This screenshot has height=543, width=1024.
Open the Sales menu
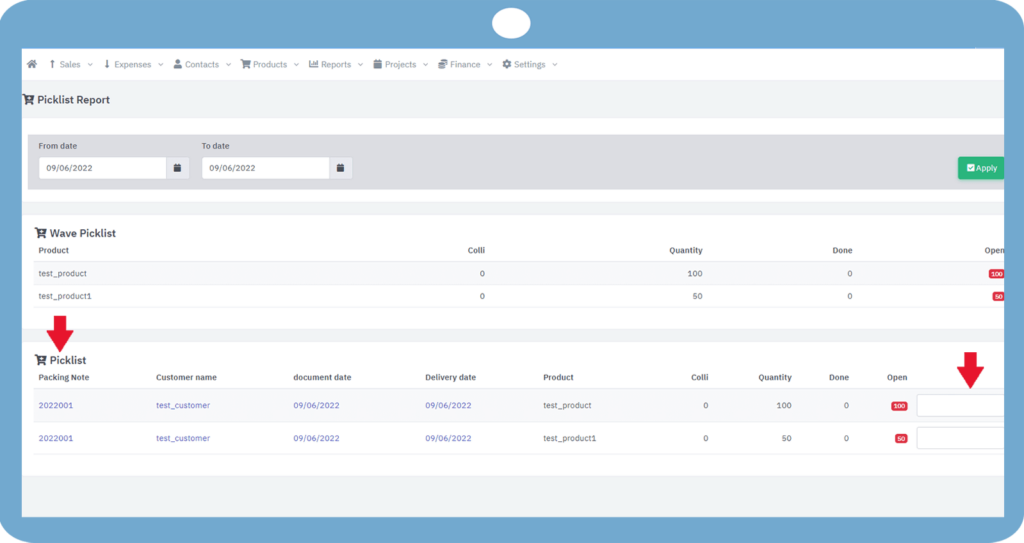tap(70, 64)
